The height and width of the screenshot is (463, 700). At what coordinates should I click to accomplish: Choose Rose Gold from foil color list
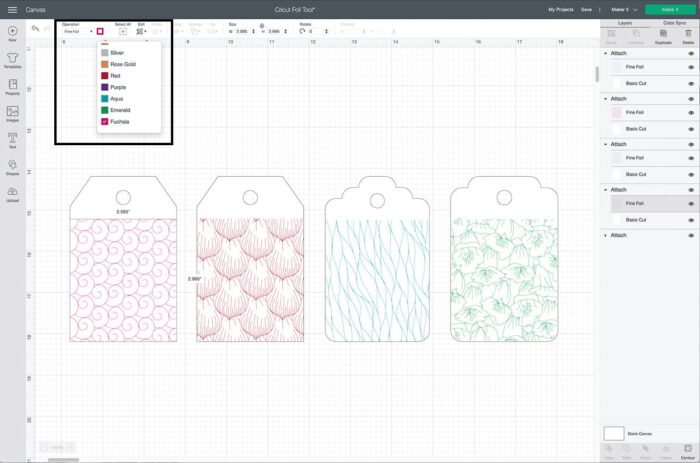tap(123, 64)
